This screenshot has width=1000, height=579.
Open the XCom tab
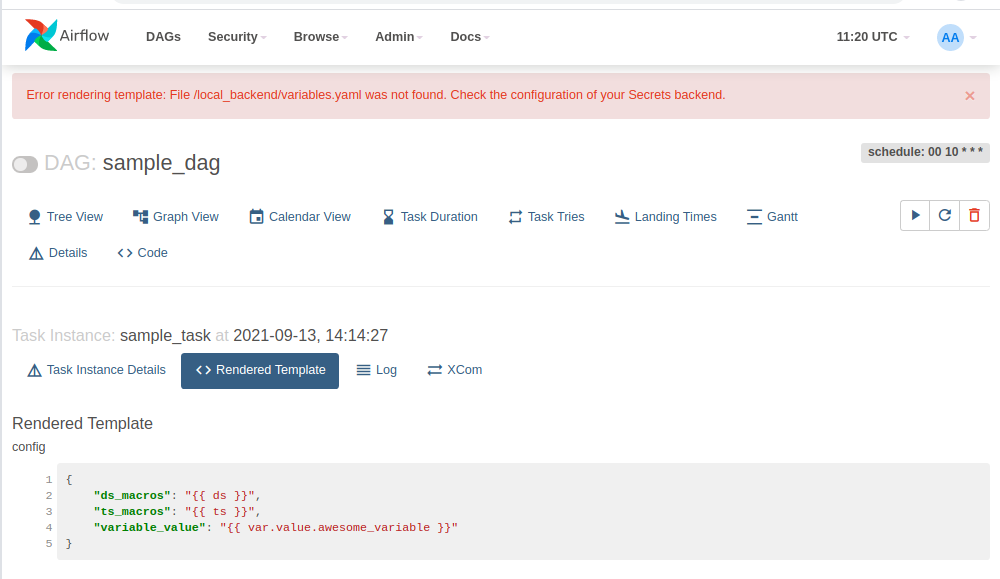click(455, 370)
